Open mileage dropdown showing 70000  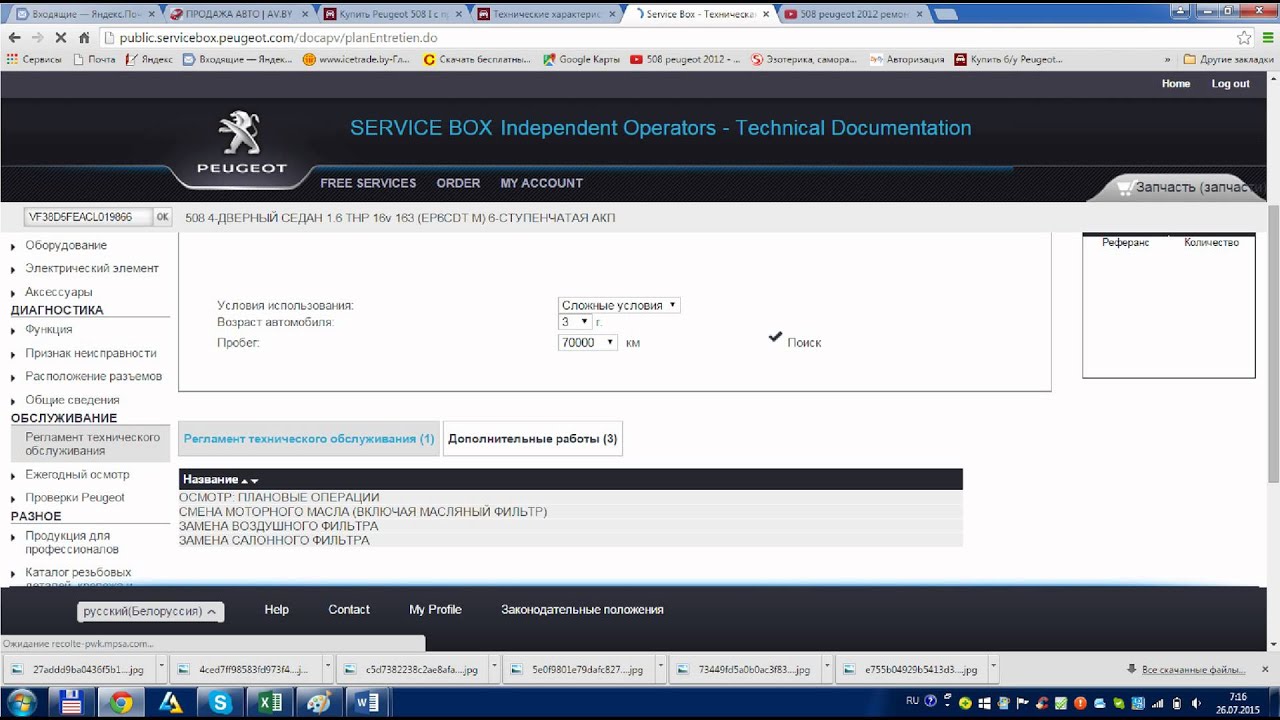coord(587,342)
